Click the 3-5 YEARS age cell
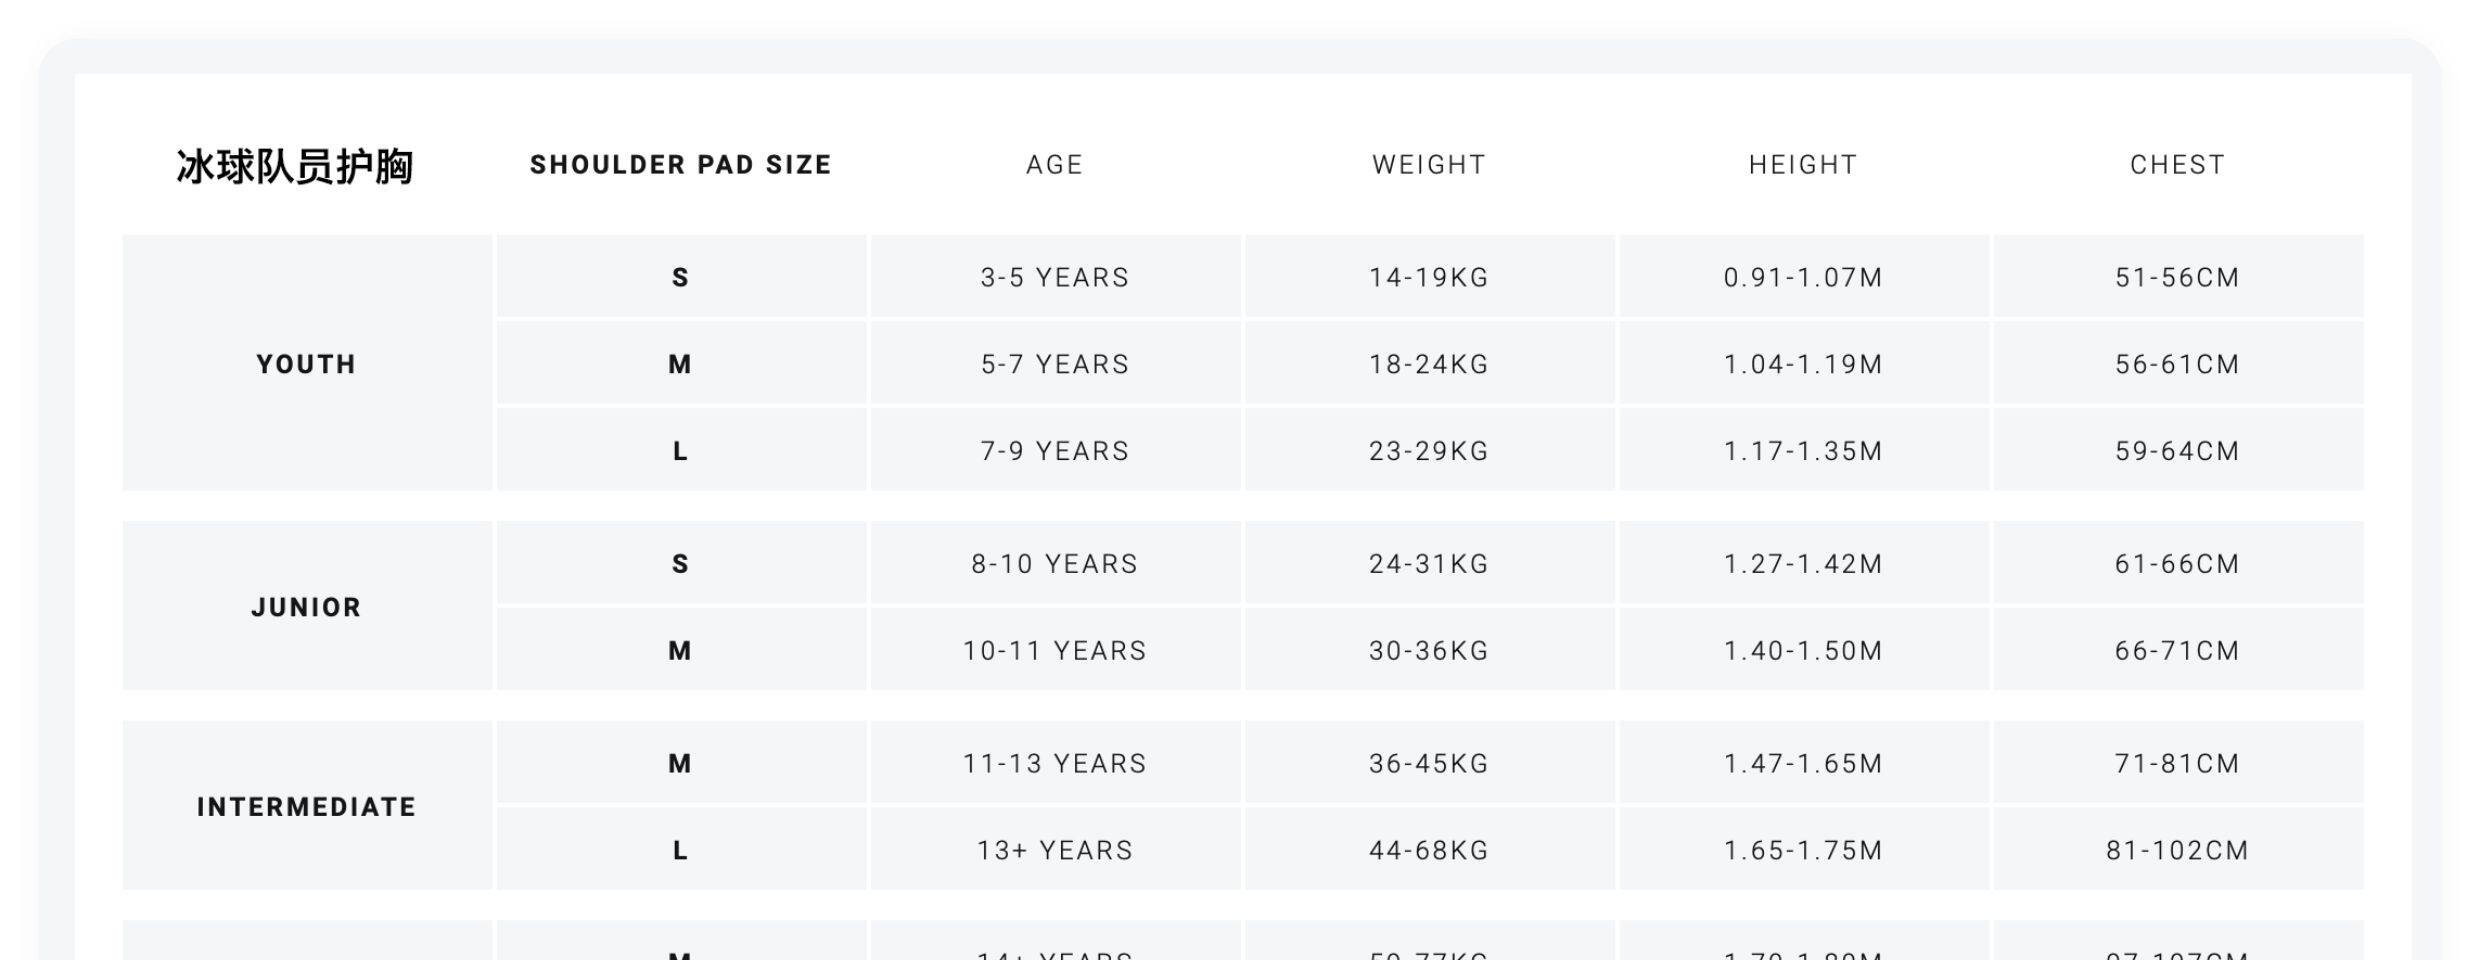Screen dimensions: 2480x960 tap(1054, 277)
